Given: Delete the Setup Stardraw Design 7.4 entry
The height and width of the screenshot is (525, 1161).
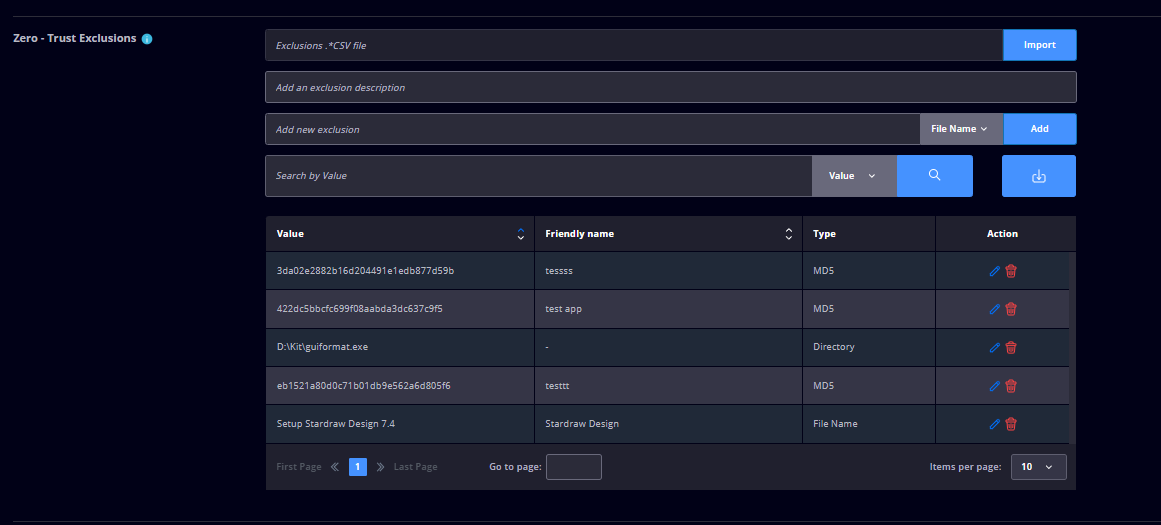Looking at the screenshot, I should coord(1011,424).
